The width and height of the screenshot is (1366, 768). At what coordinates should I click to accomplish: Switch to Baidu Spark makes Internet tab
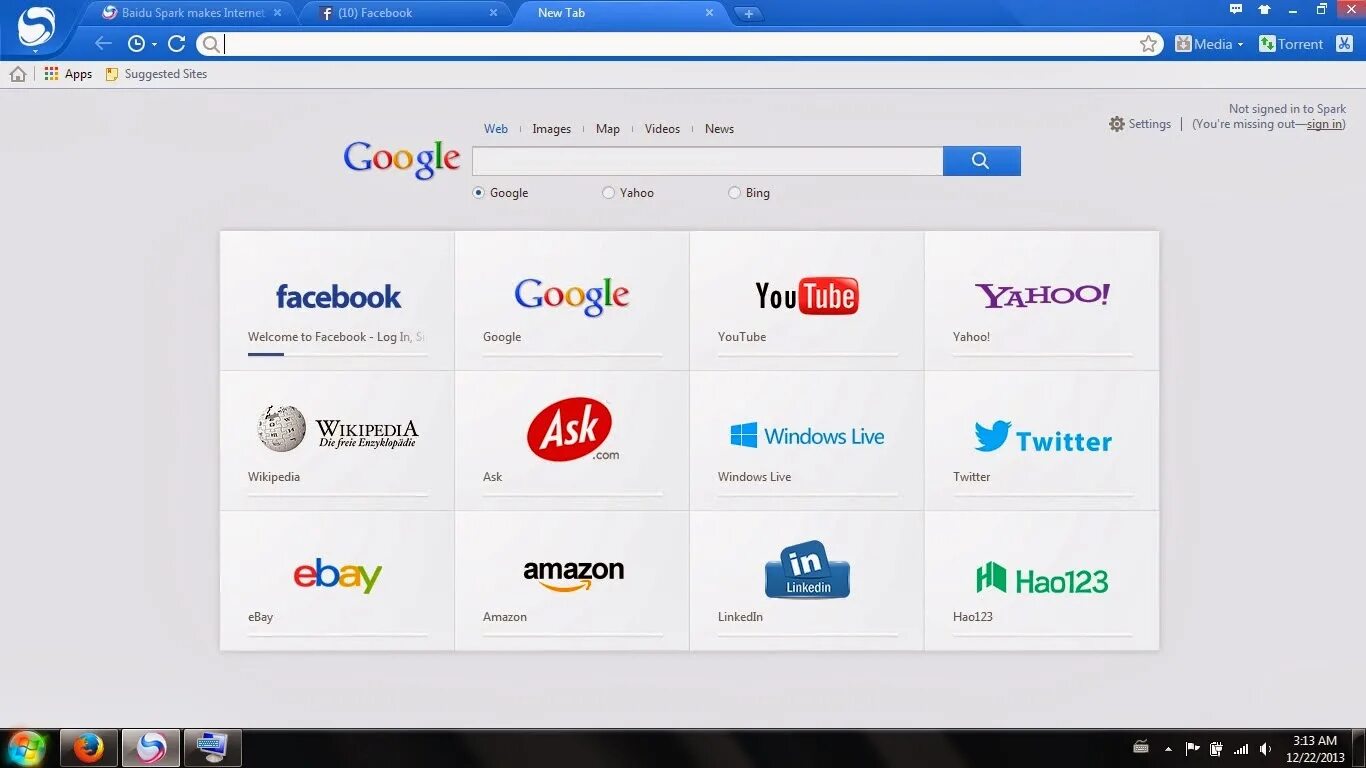tap(183, 13)
